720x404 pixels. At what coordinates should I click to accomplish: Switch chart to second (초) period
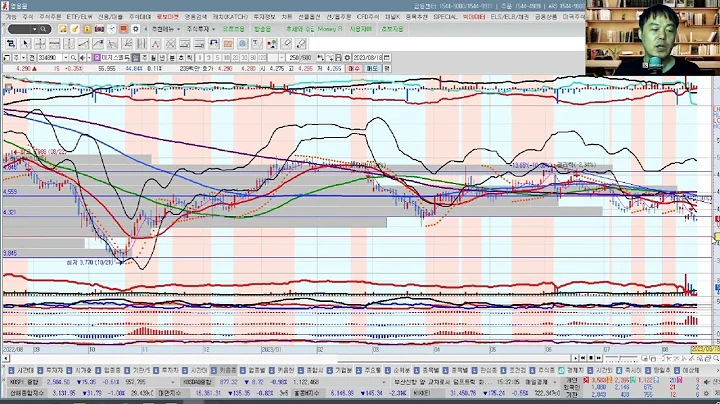(x=180, y=57)
